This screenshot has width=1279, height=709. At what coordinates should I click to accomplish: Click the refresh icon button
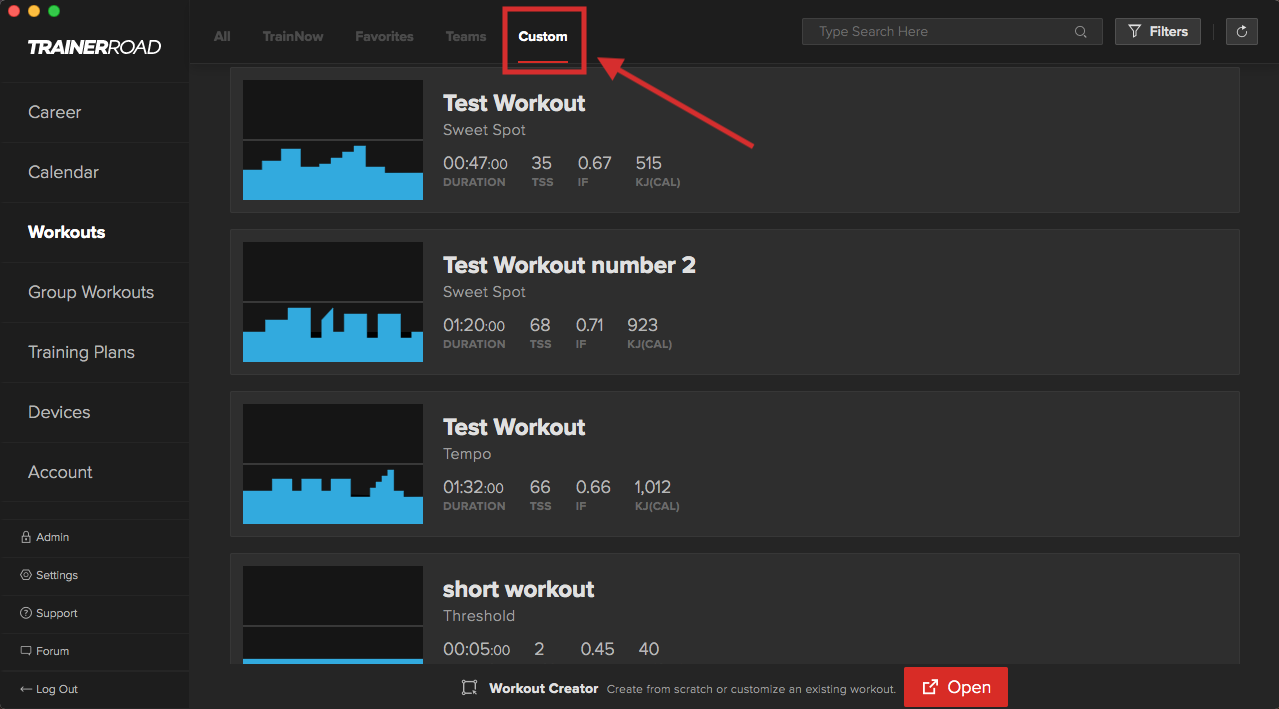(1242, 32)
